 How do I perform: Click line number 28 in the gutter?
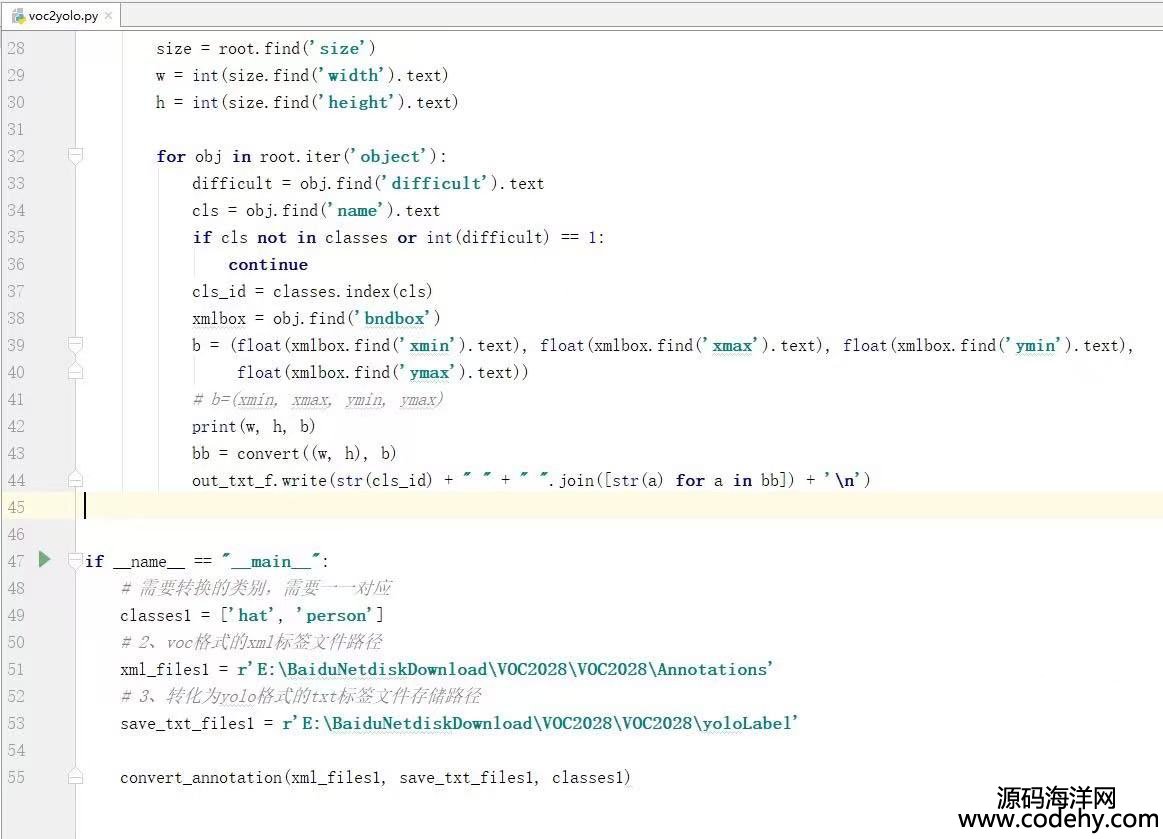point(16,48)
